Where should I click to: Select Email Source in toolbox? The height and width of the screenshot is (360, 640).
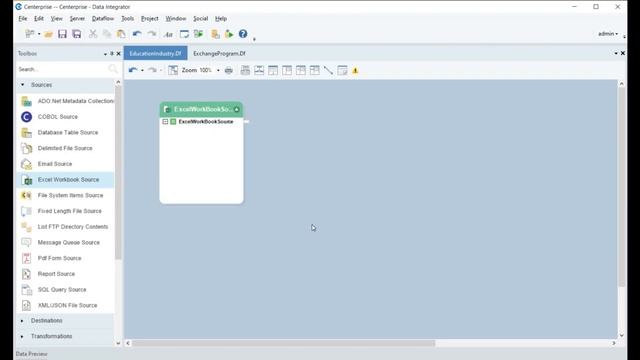[66, 164]
